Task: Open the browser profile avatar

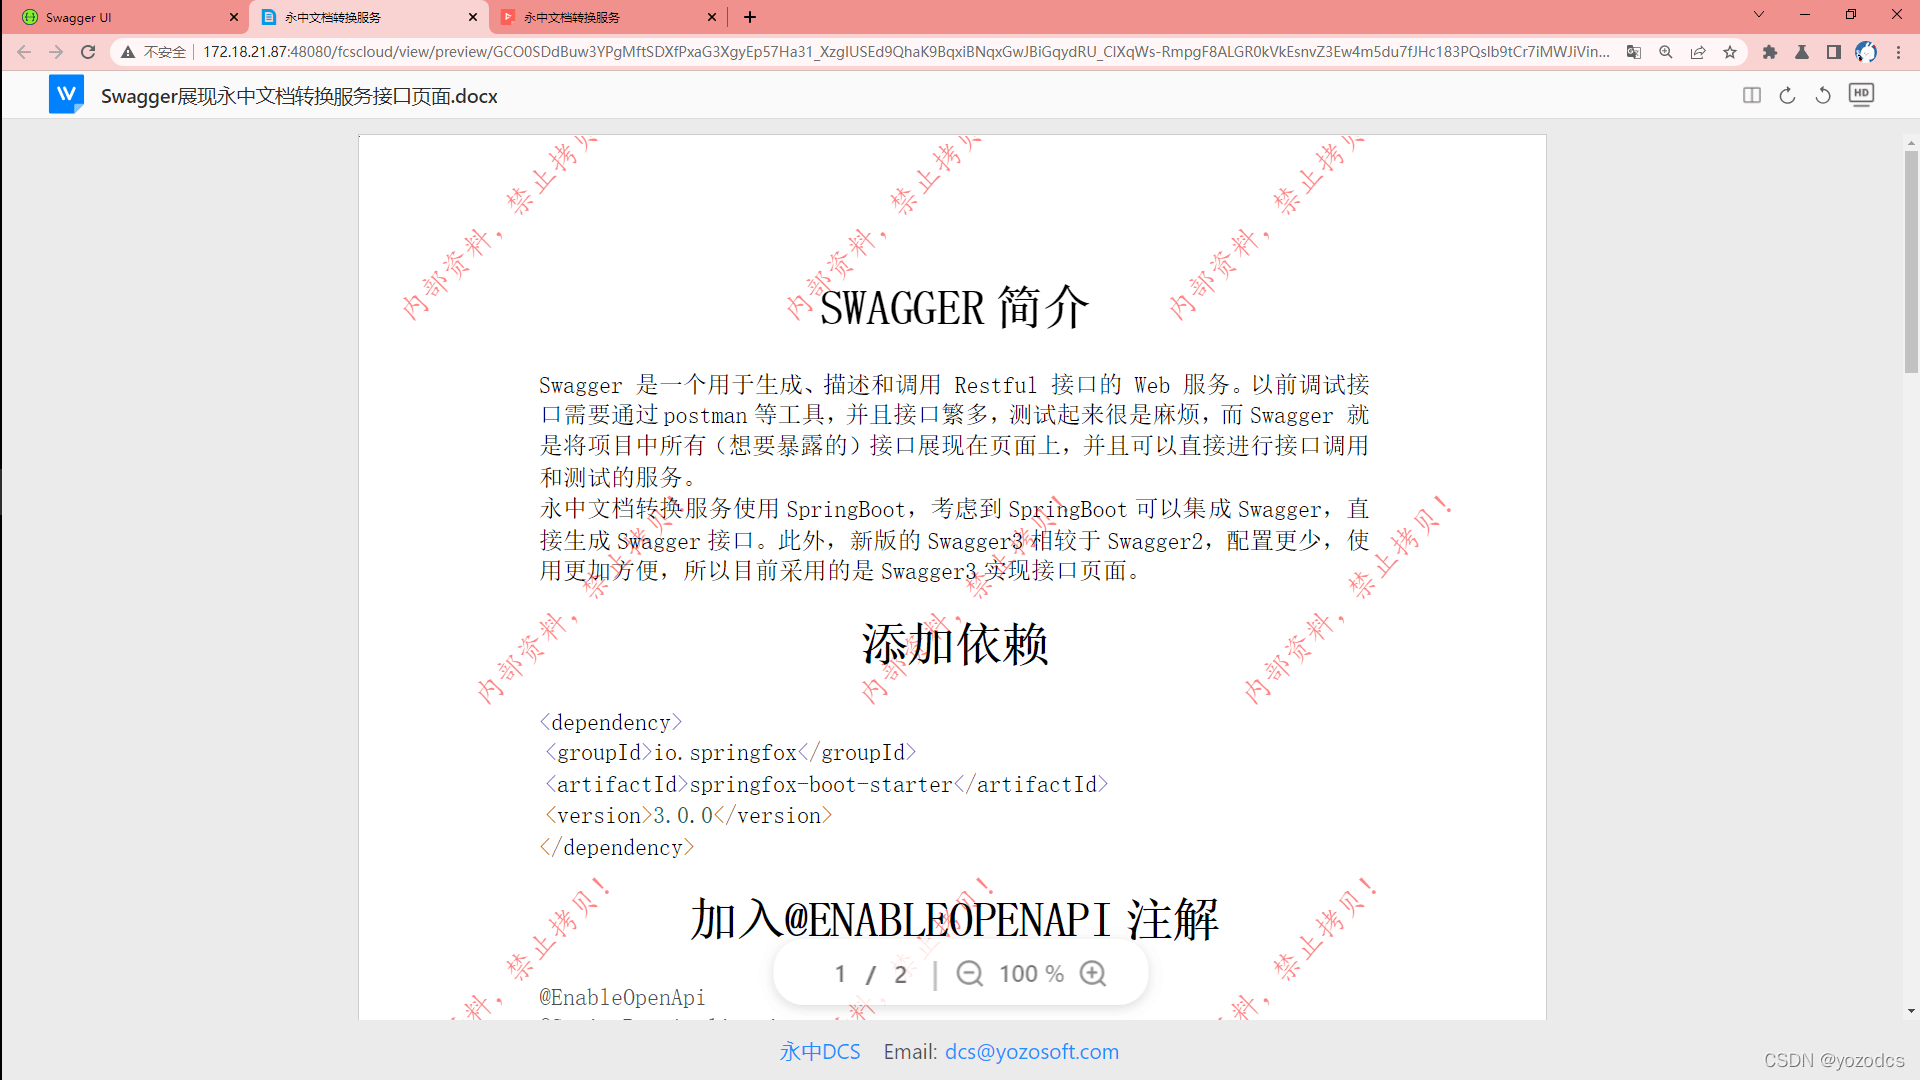Action: click(1866, 52)
